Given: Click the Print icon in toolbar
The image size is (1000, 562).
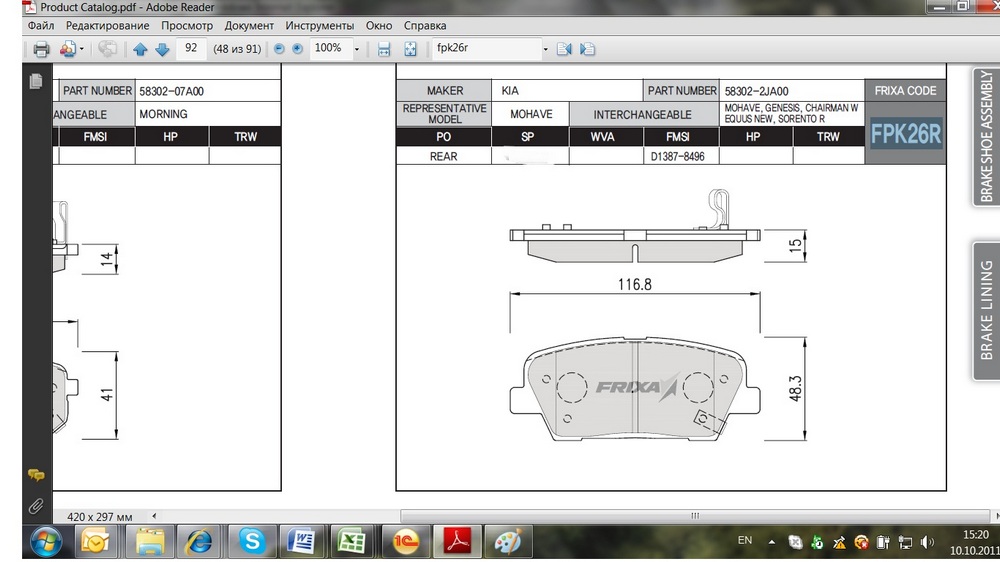Looking at the screenshot, I should [41, 49].
